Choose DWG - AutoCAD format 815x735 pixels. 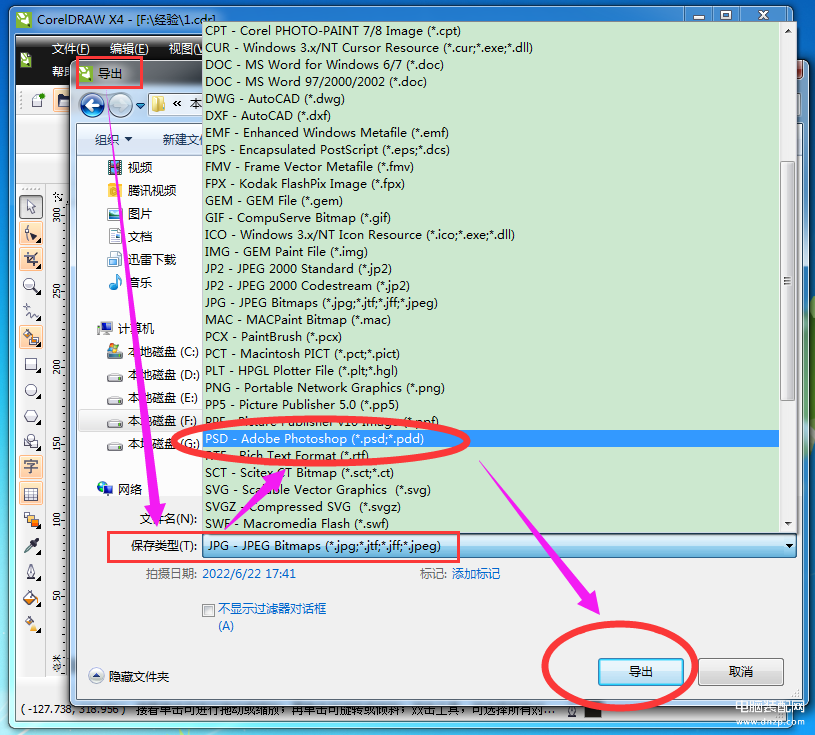coord(491,99)
